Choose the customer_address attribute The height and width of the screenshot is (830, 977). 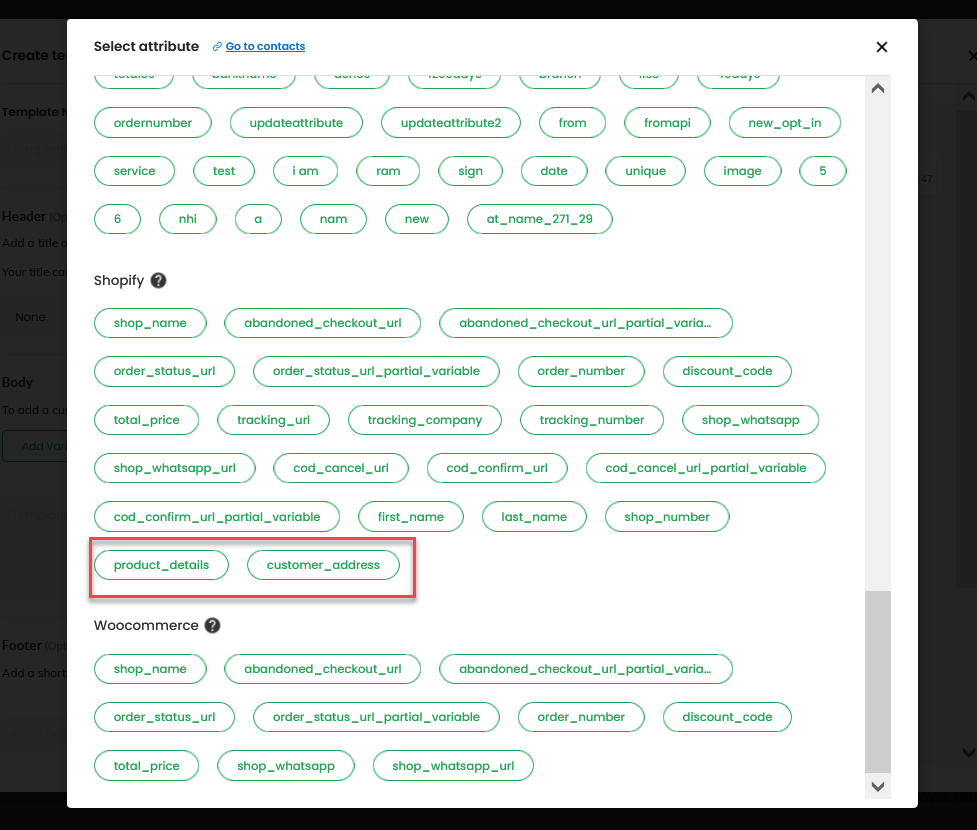pos(323,565)
